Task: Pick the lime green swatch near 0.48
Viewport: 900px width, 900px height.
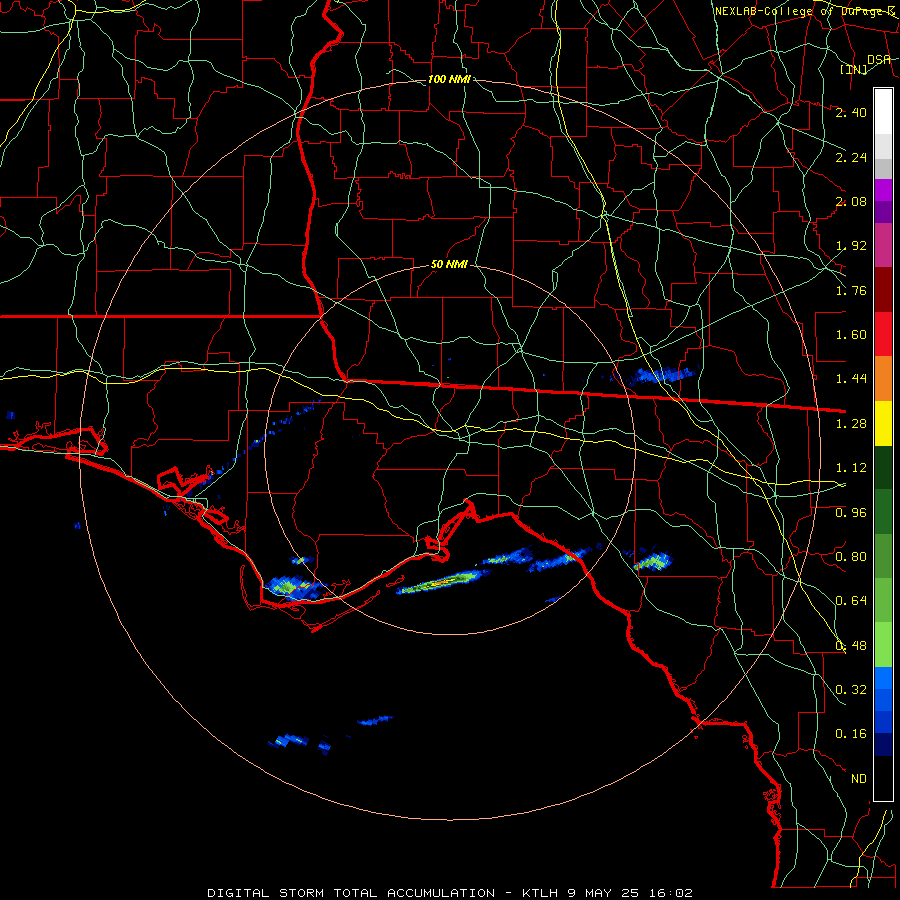Action: tap(883, 645)
